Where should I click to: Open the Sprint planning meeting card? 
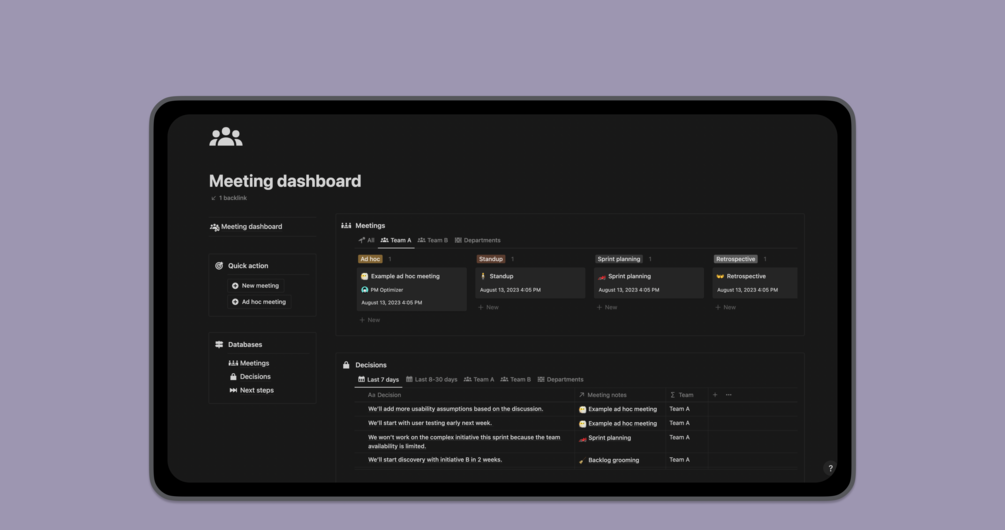pyautogui.click(x=649, y=283)
